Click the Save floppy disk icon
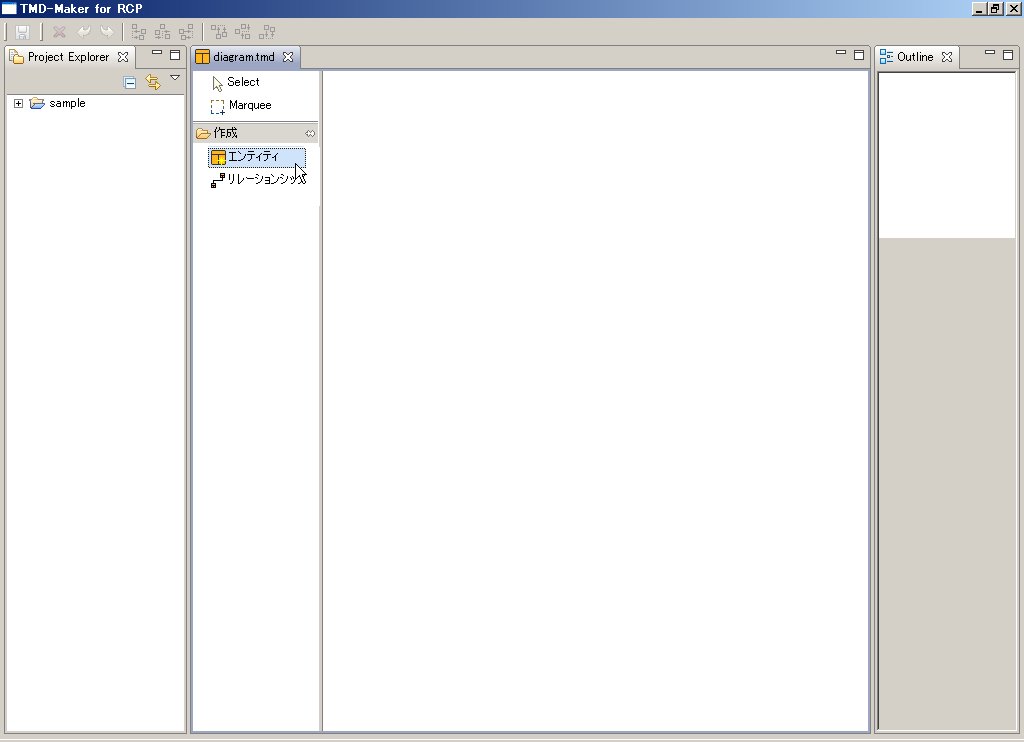The image size is (1024, 742). 23,32
